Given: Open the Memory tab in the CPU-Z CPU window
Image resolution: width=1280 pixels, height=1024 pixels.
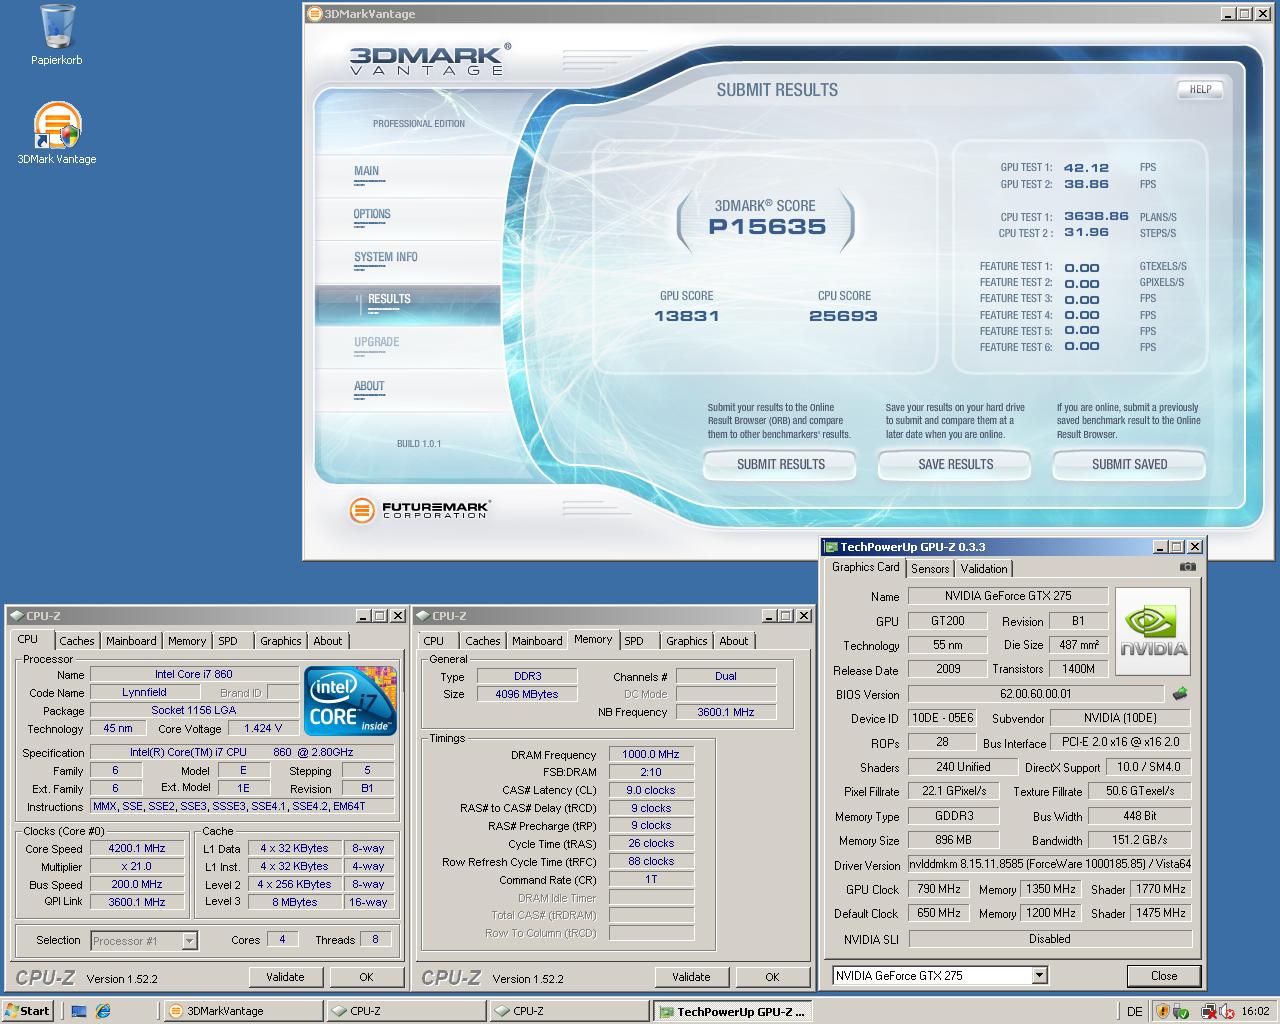Looking at the screenshot, I should tap(187, 641).
